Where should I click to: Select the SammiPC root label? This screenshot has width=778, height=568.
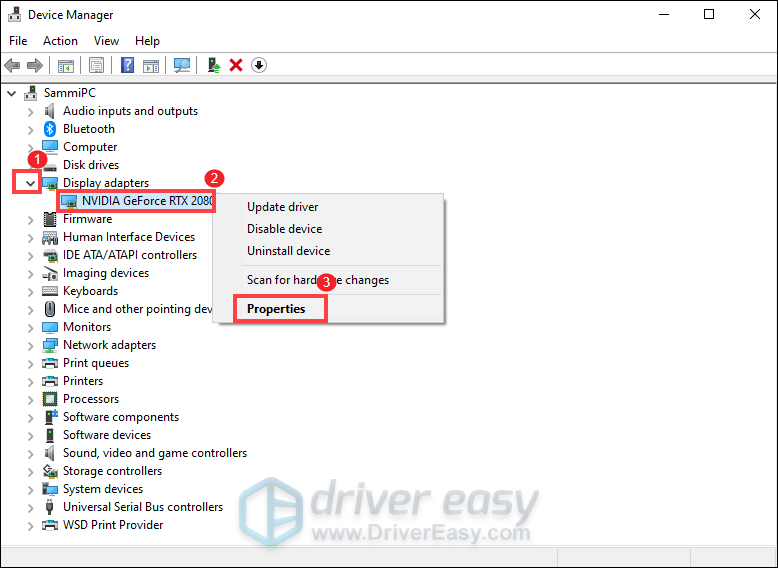[69, 93]
